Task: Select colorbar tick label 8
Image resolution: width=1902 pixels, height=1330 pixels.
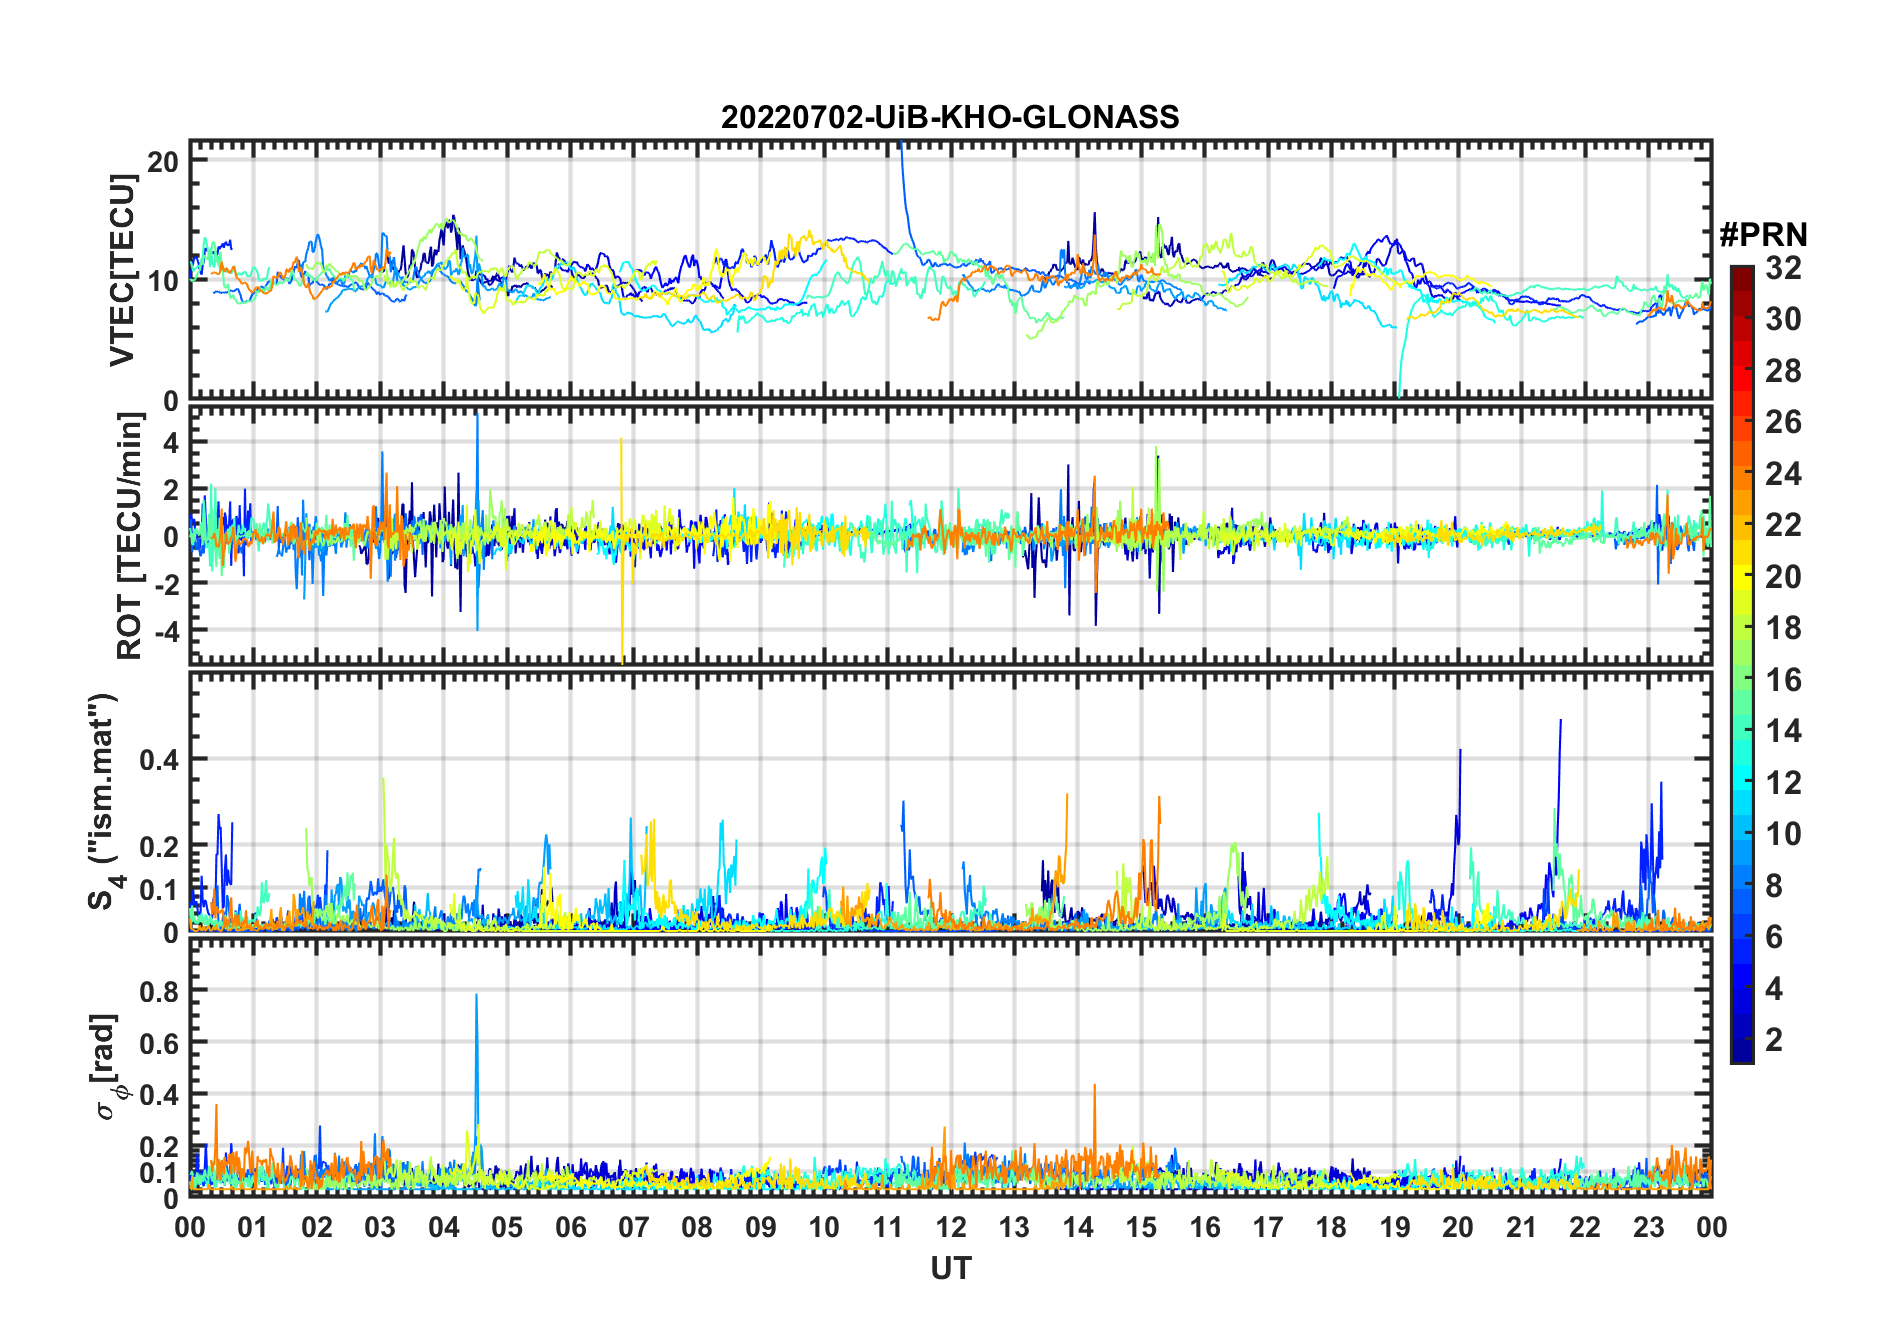Action: point(1774,885)
